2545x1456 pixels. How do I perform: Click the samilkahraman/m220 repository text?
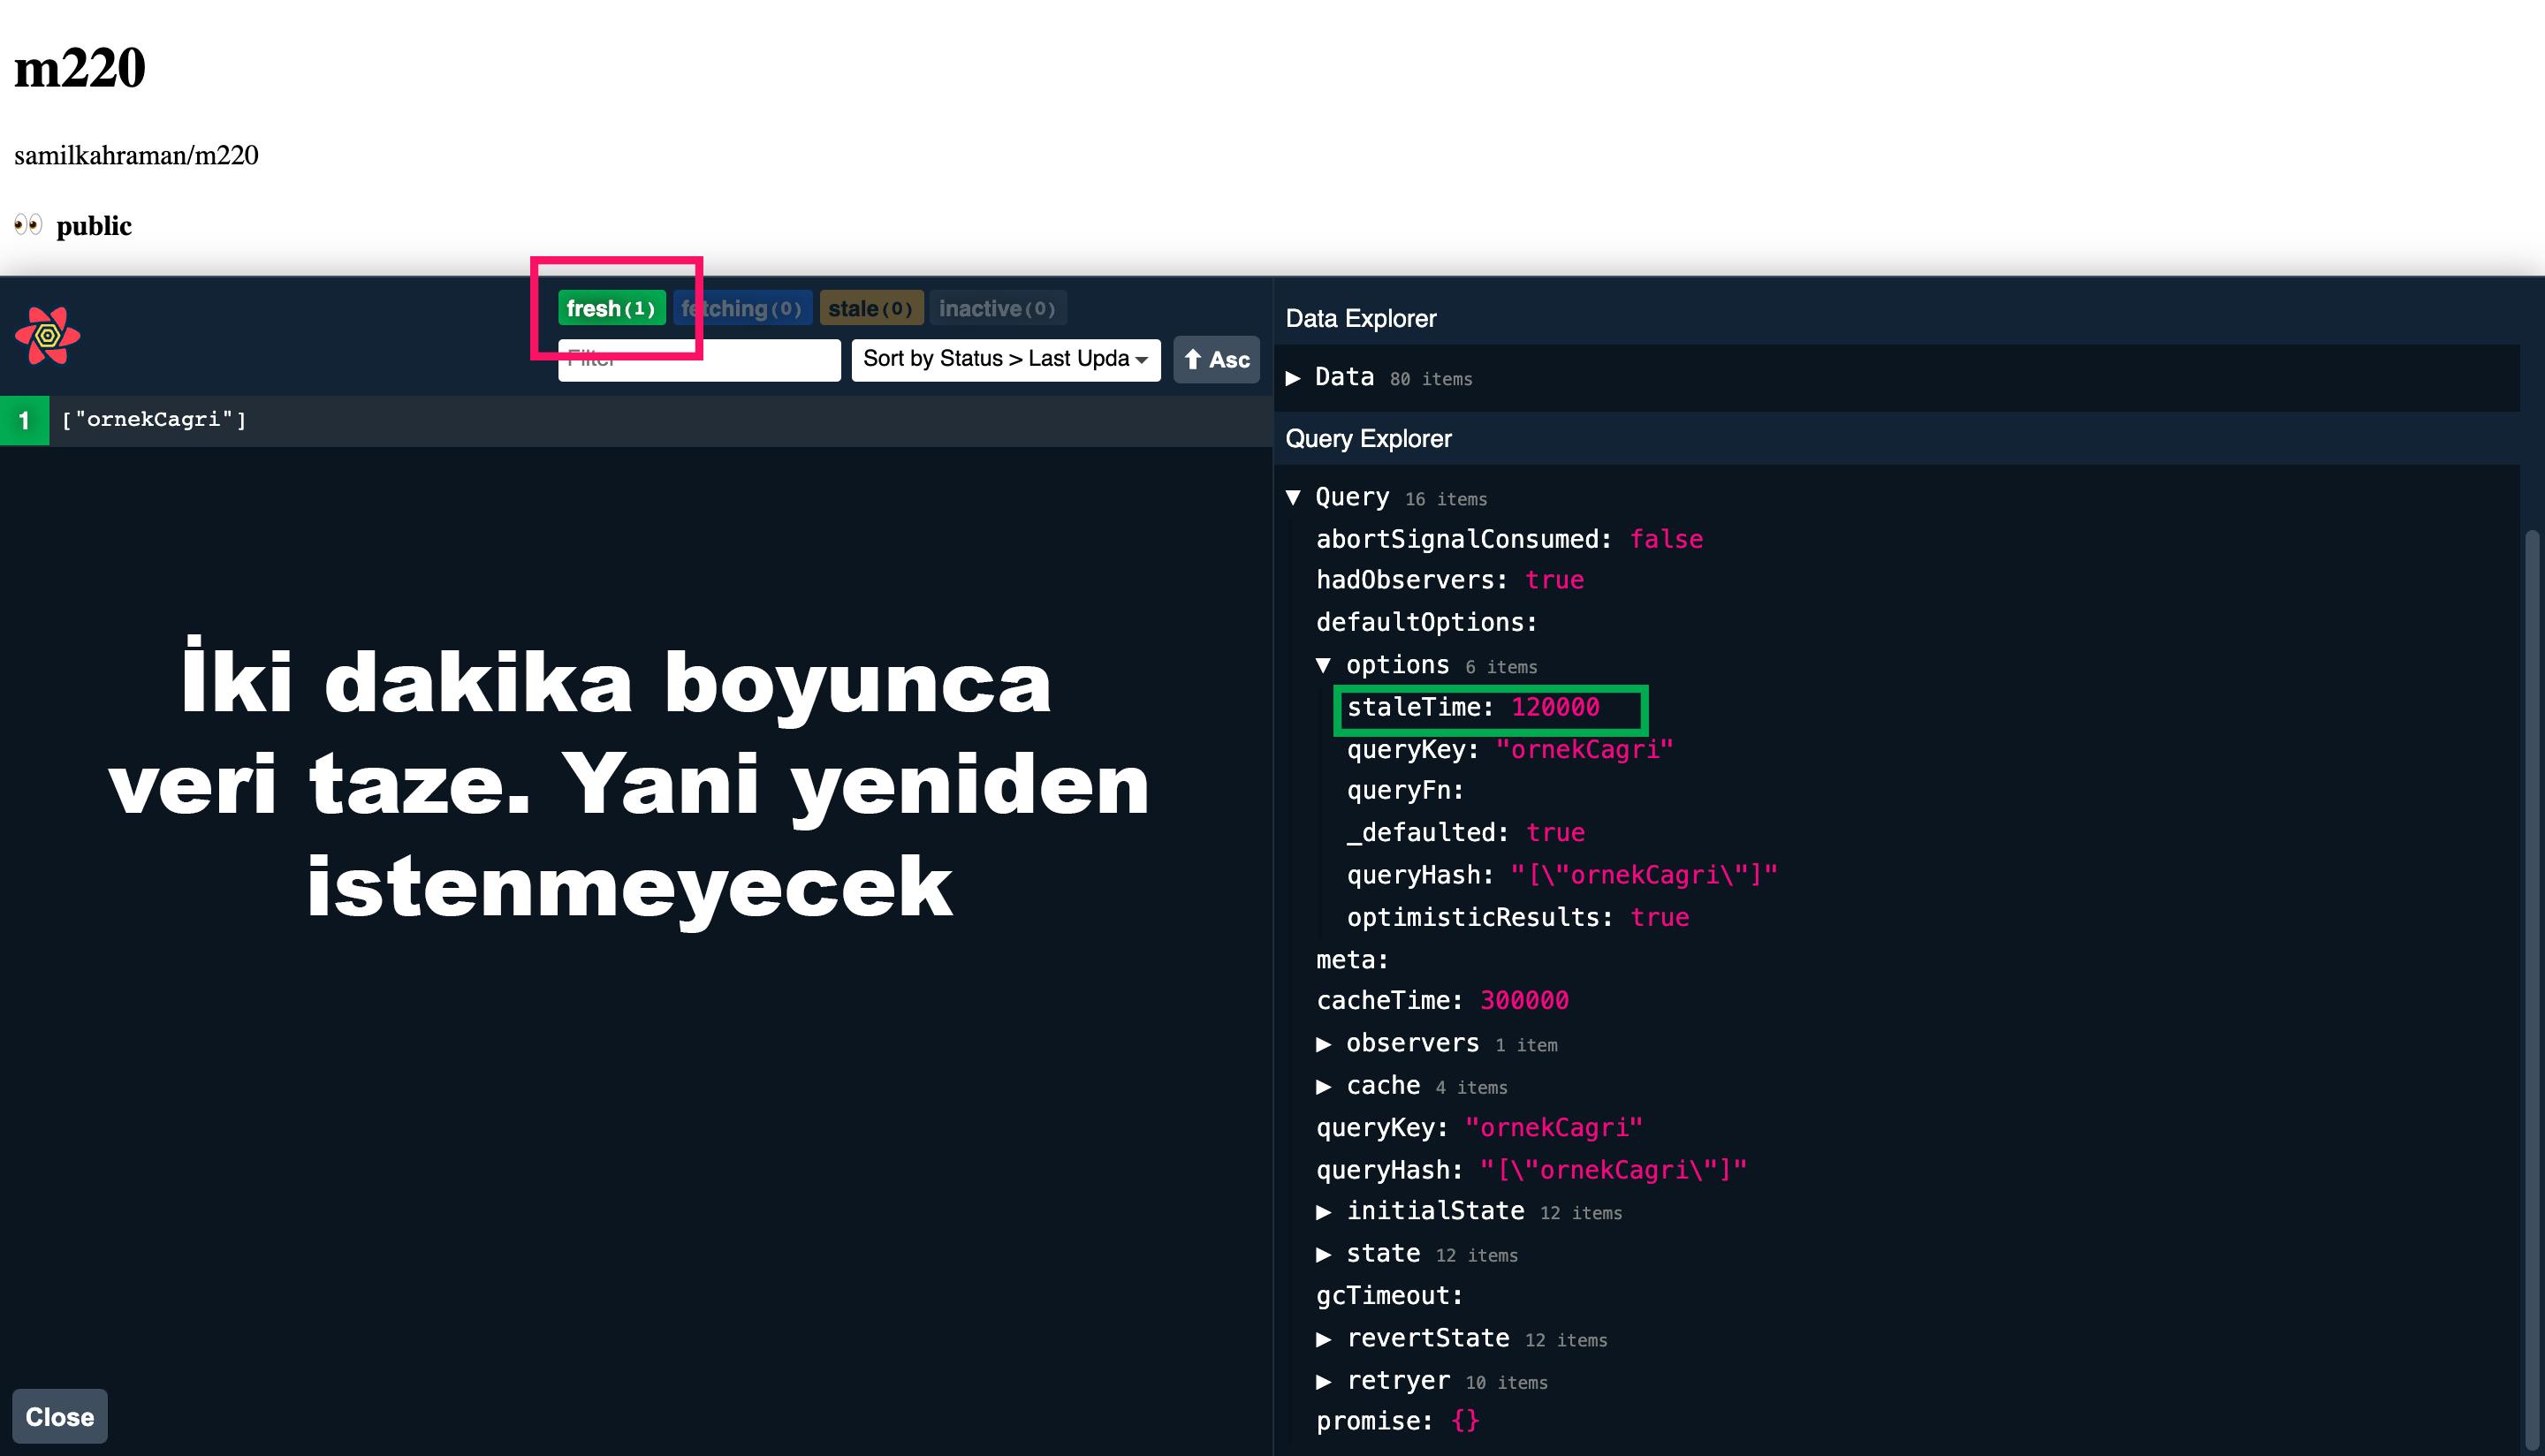coord(136,155)
